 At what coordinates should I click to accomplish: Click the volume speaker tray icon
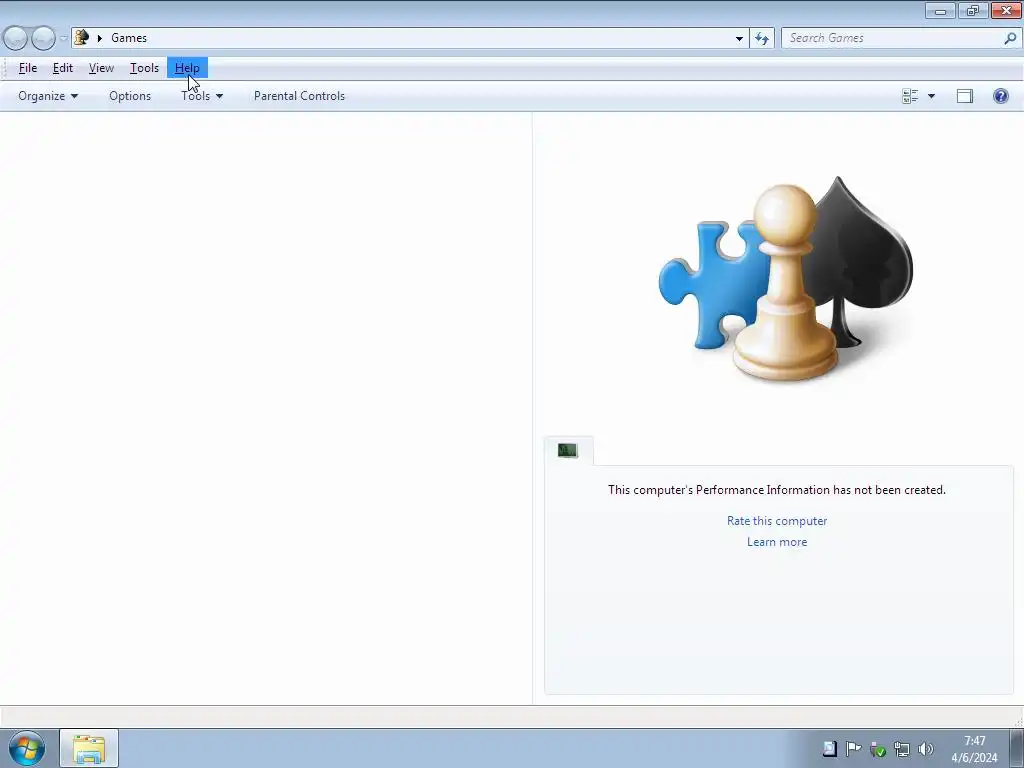pos(925,749)
